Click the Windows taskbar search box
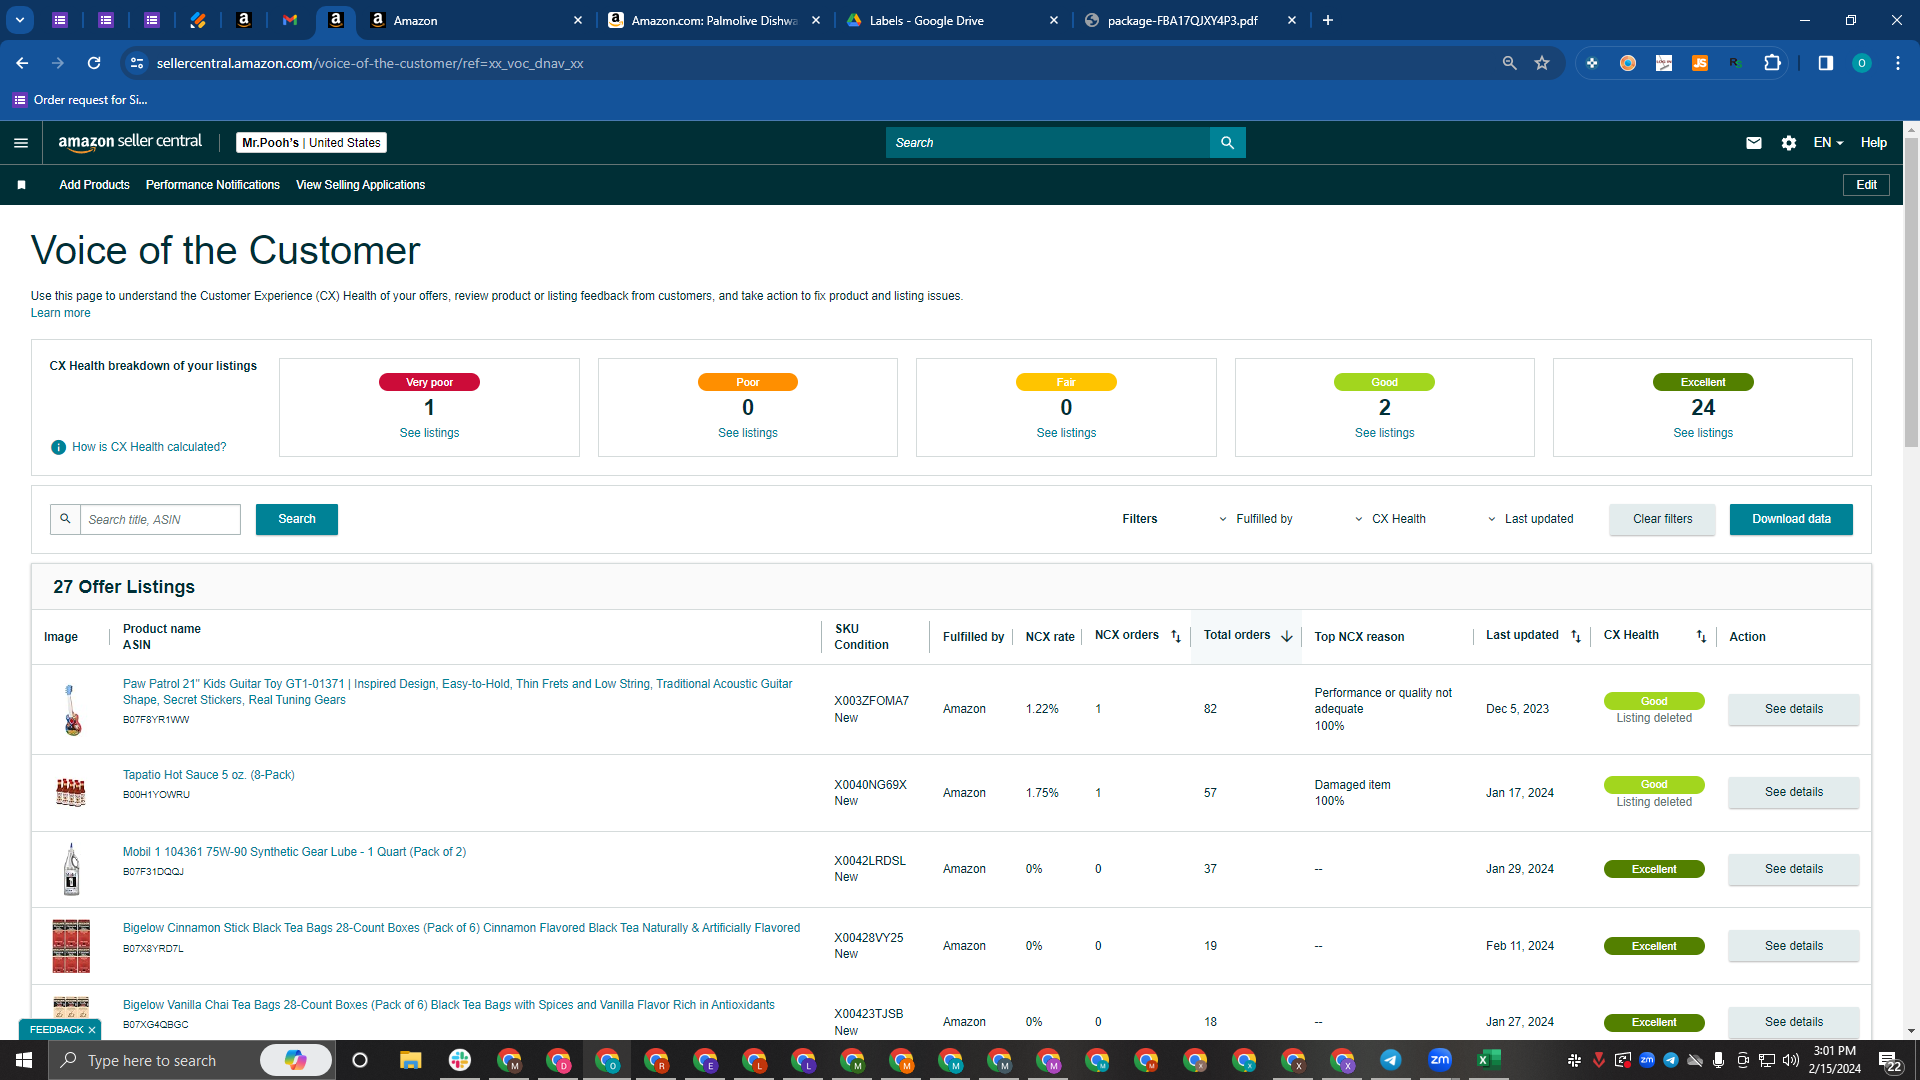Screen dimensions: 1920x1080 point(190,1060)
